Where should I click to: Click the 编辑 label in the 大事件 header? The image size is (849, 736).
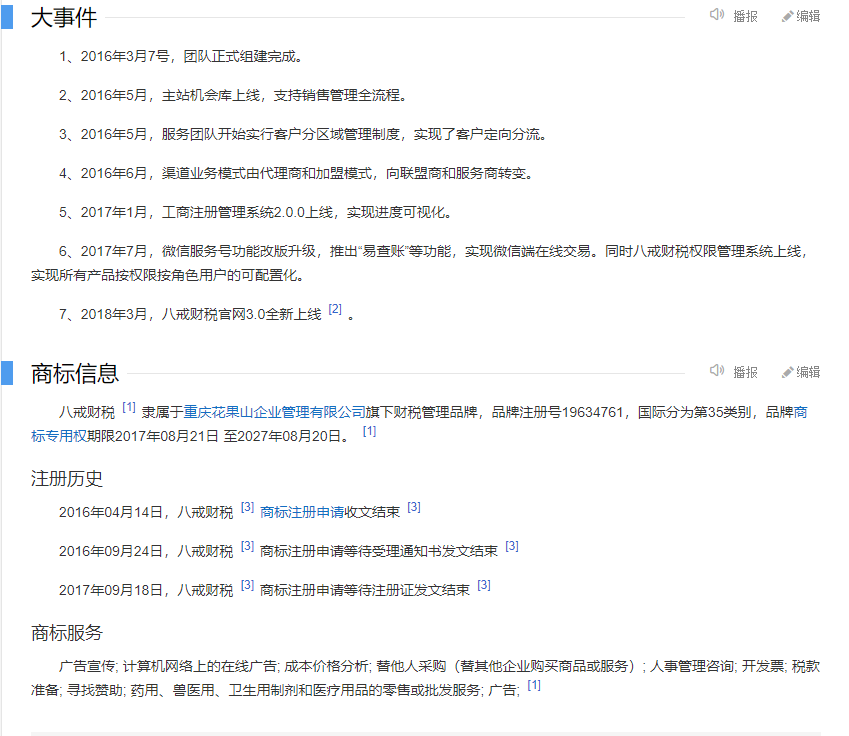808,17
